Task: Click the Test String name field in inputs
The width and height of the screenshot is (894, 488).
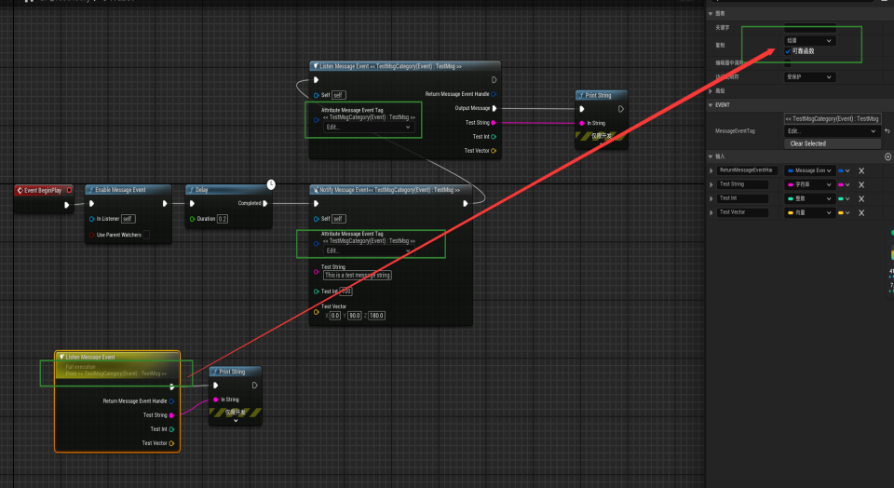Action: (743, 184)
